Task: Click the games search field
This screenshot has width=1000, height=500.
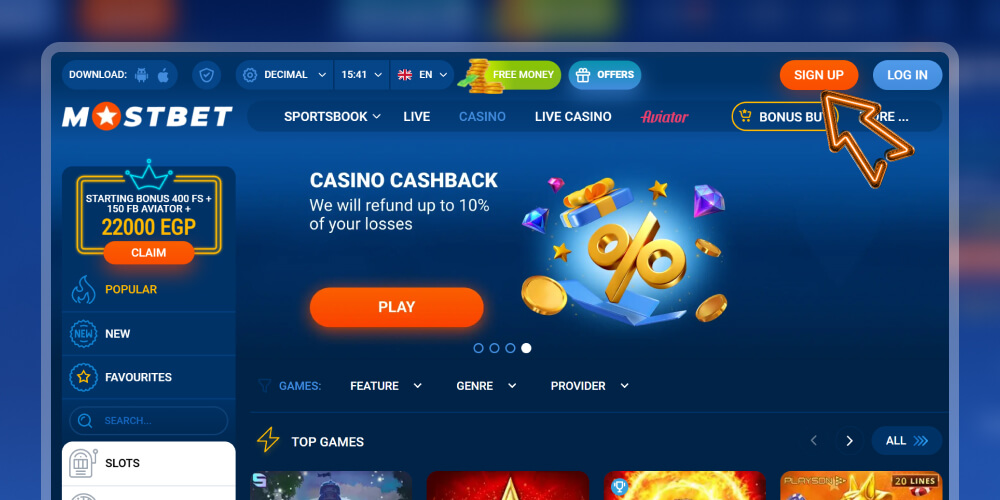Action: [x=149, y=421]
